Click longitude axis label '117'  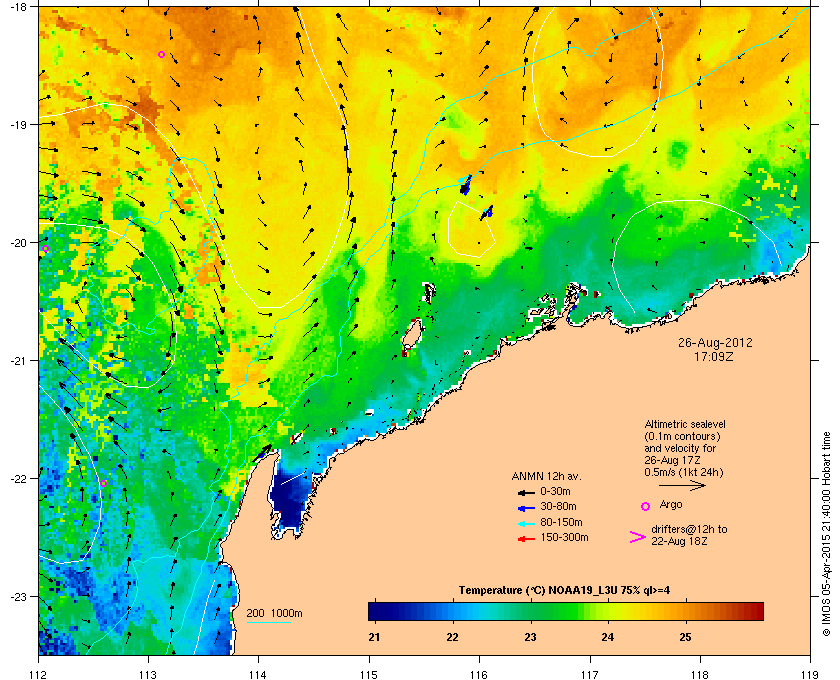(x=590, y=674)
